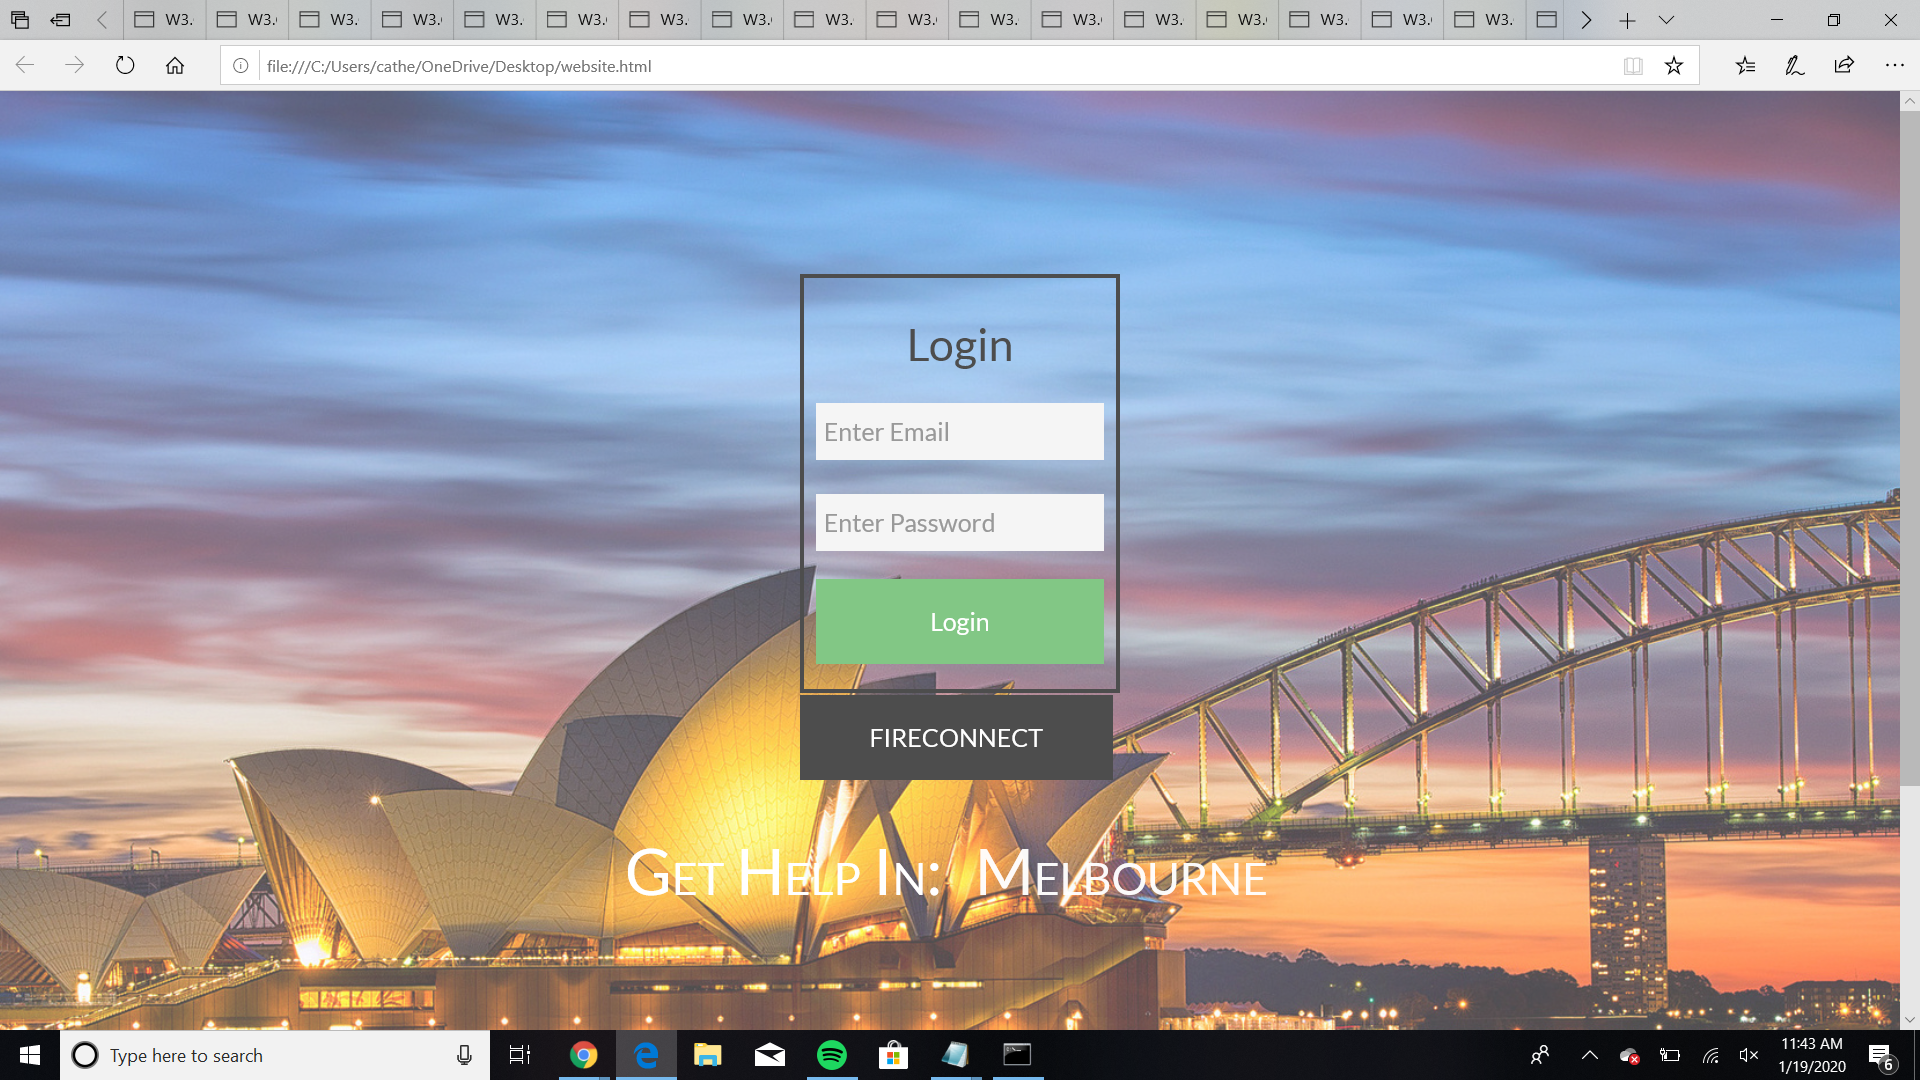Show hidden system tray icons chevron
Image resolution: width=1920 pixels, height=1080 pixels.
1589,1055
